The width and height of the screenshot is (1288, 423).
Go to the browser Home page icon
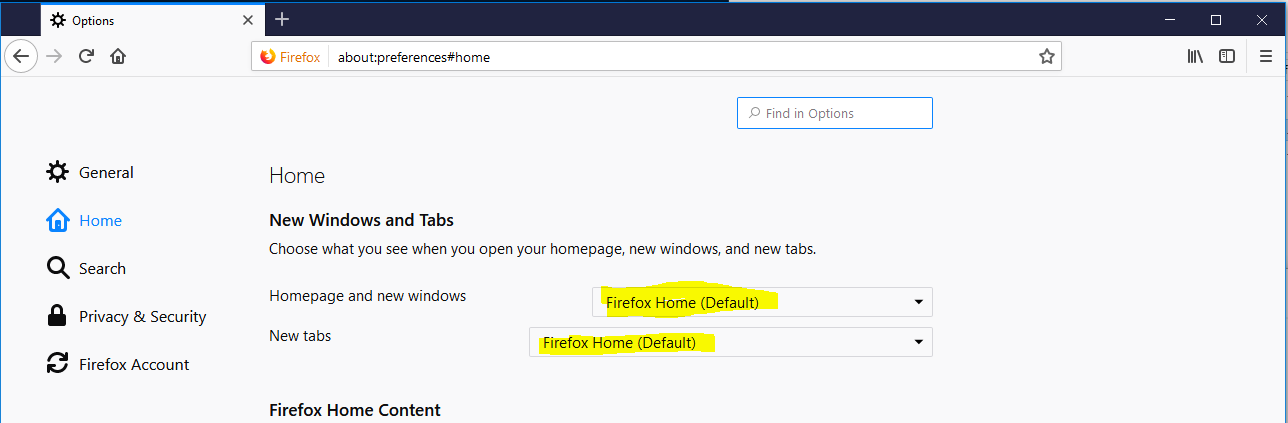(x=118, y=56)
